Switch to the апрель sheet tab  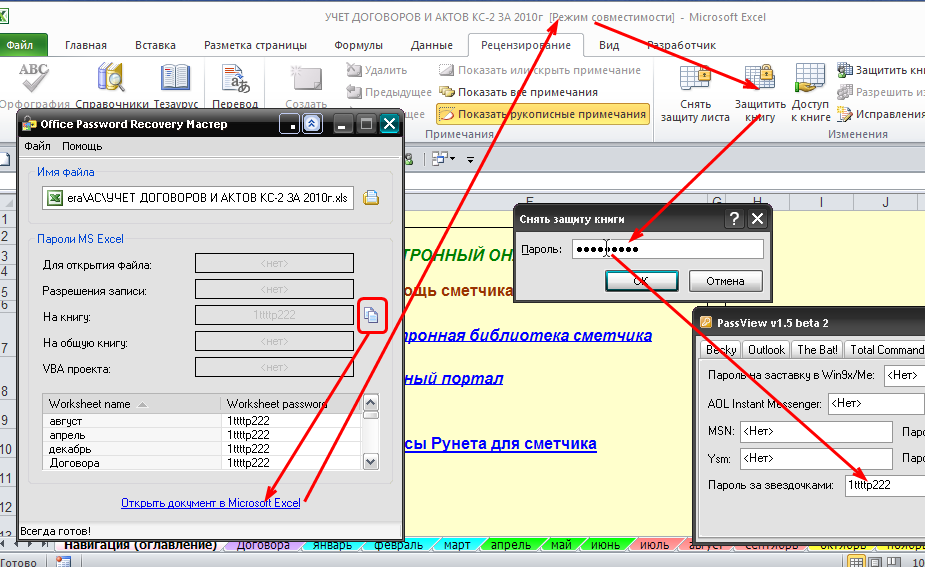[511, 545]
